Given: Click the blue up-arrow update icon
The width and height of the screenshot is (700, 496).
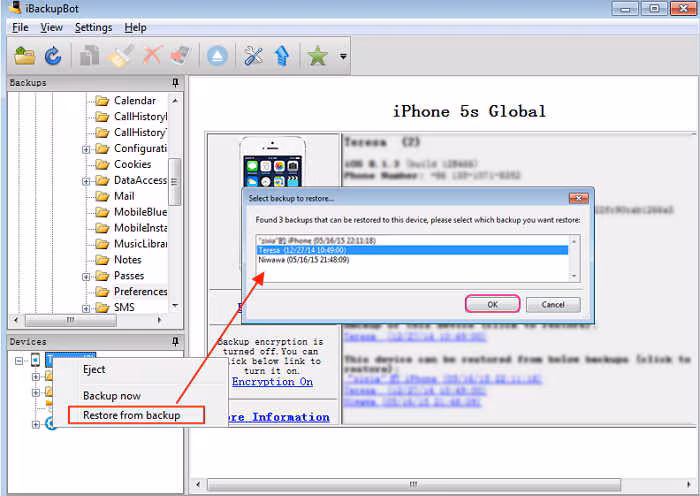Looking at the screenshot, I should 282,56.
